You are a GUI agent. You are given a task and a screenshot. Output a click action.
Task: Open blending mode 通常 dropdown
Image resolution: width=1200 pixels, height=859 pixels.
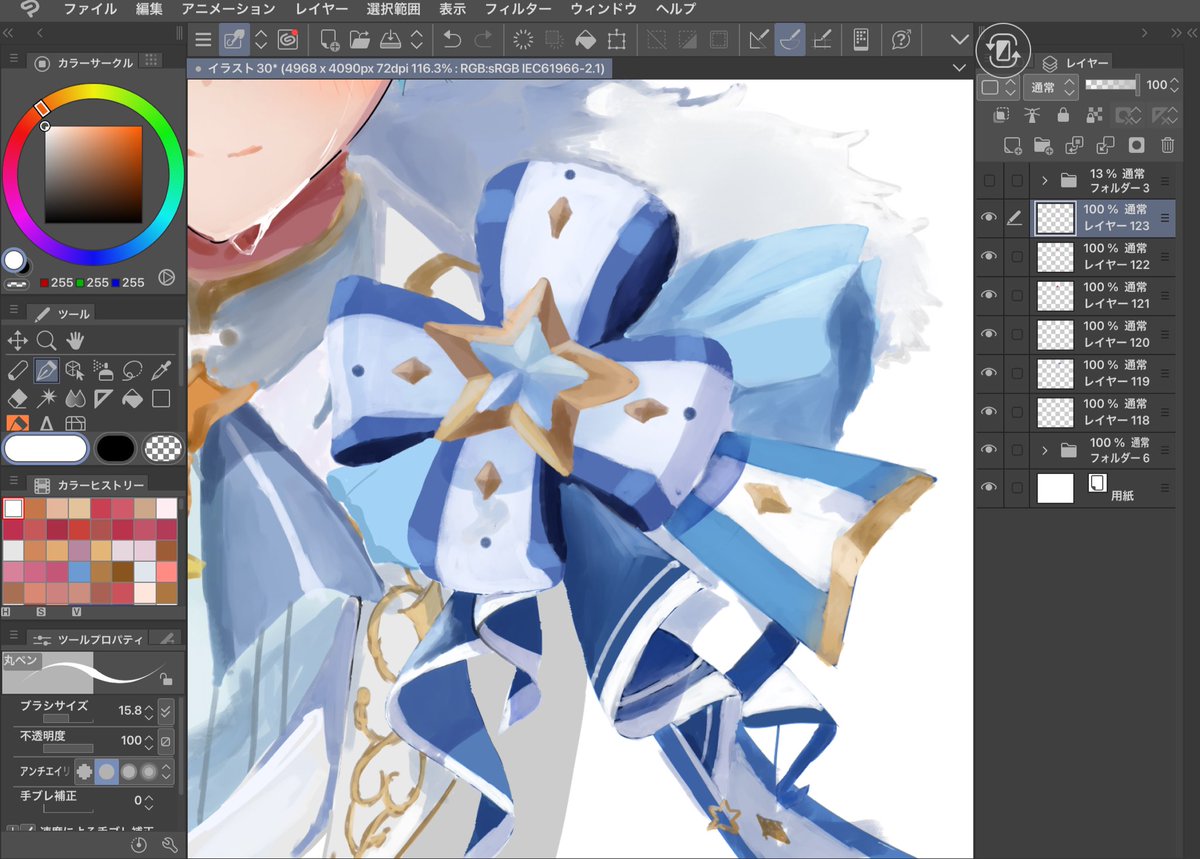(1049, 87)
